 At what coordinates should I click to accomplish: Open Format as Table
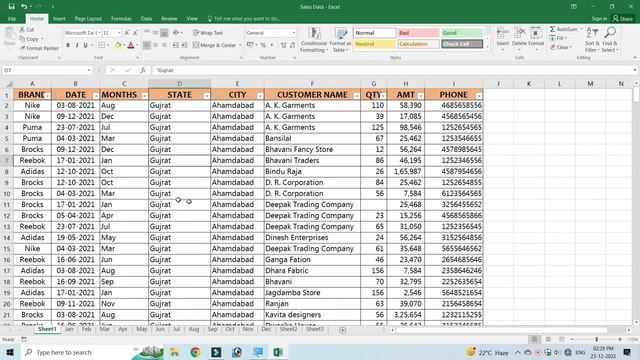[340, 40]
